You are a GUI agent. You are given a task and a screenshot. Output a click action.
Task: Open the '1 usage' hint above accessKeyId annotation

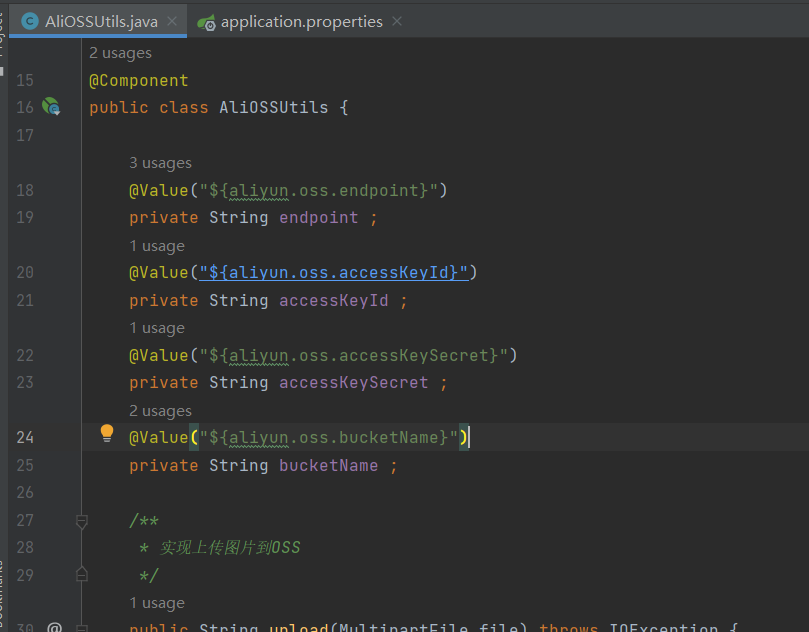pyautogui.click(x=157, y=246)
